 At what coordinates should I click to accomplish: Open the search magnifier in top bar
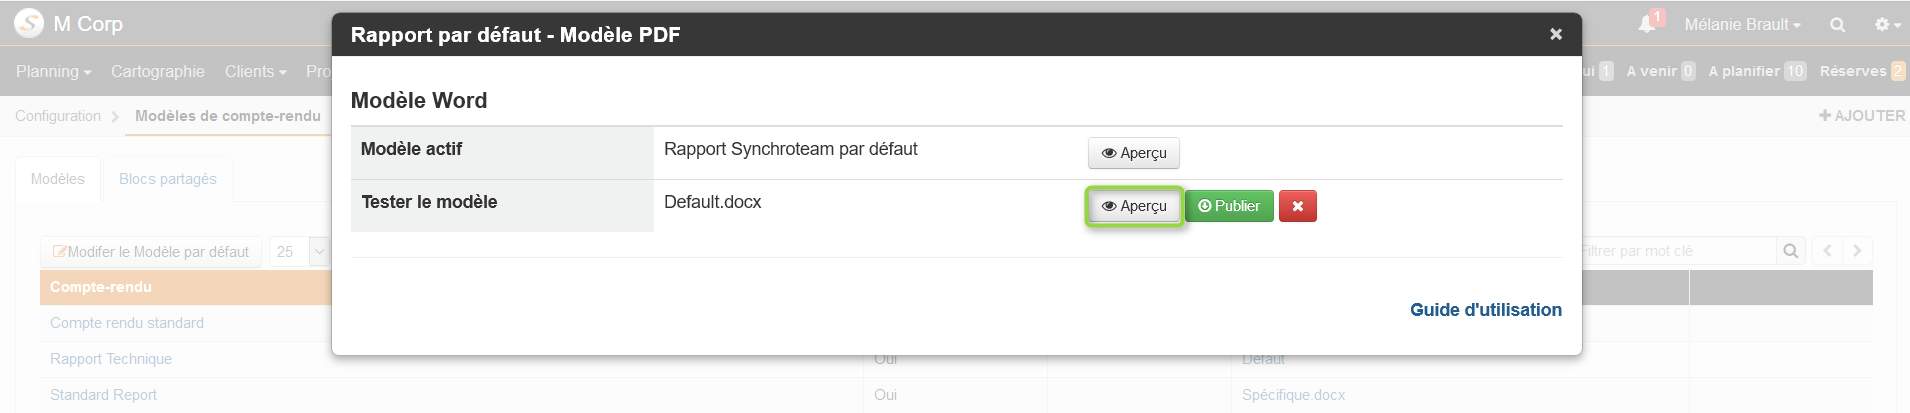pos(1837,25)
